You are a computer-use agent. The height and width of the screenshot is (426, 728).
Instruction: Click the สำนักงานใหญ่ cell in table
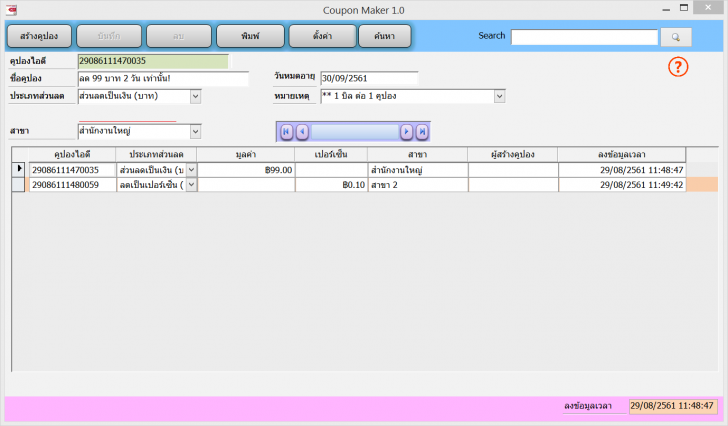coord(418,170)
